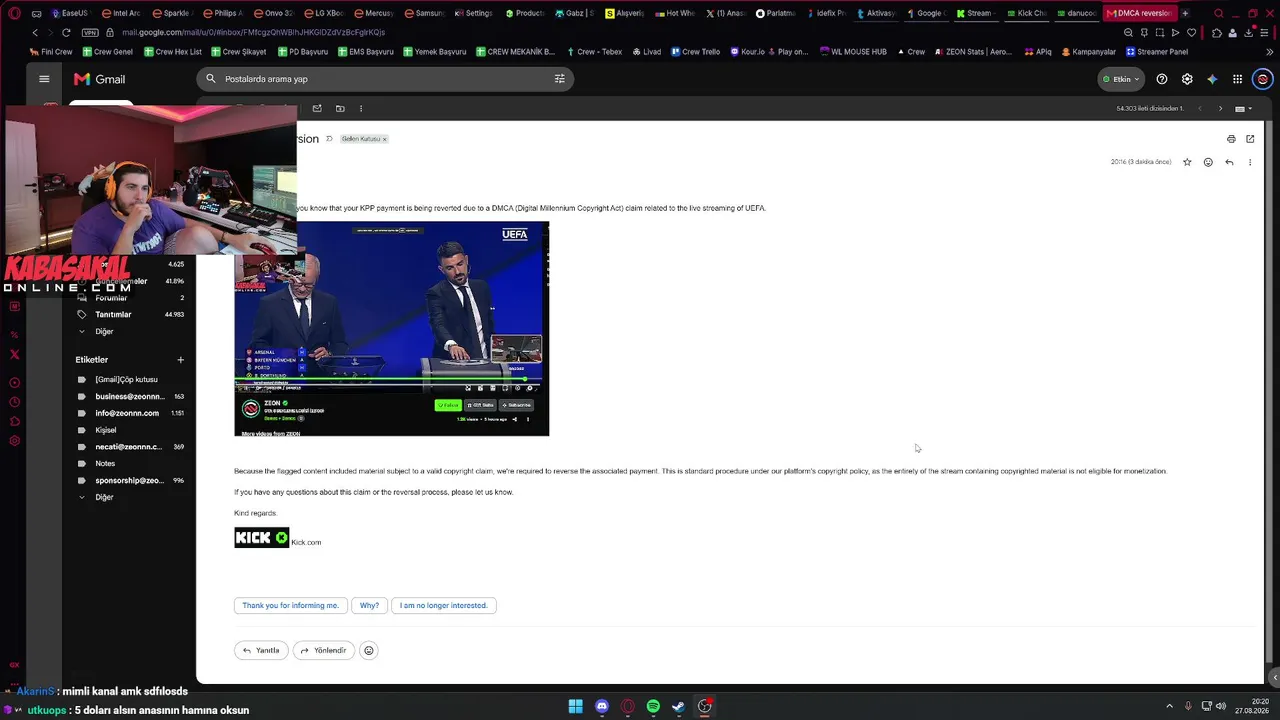
Task: Star the DMCA reversion email
Action: [1187, 162]
